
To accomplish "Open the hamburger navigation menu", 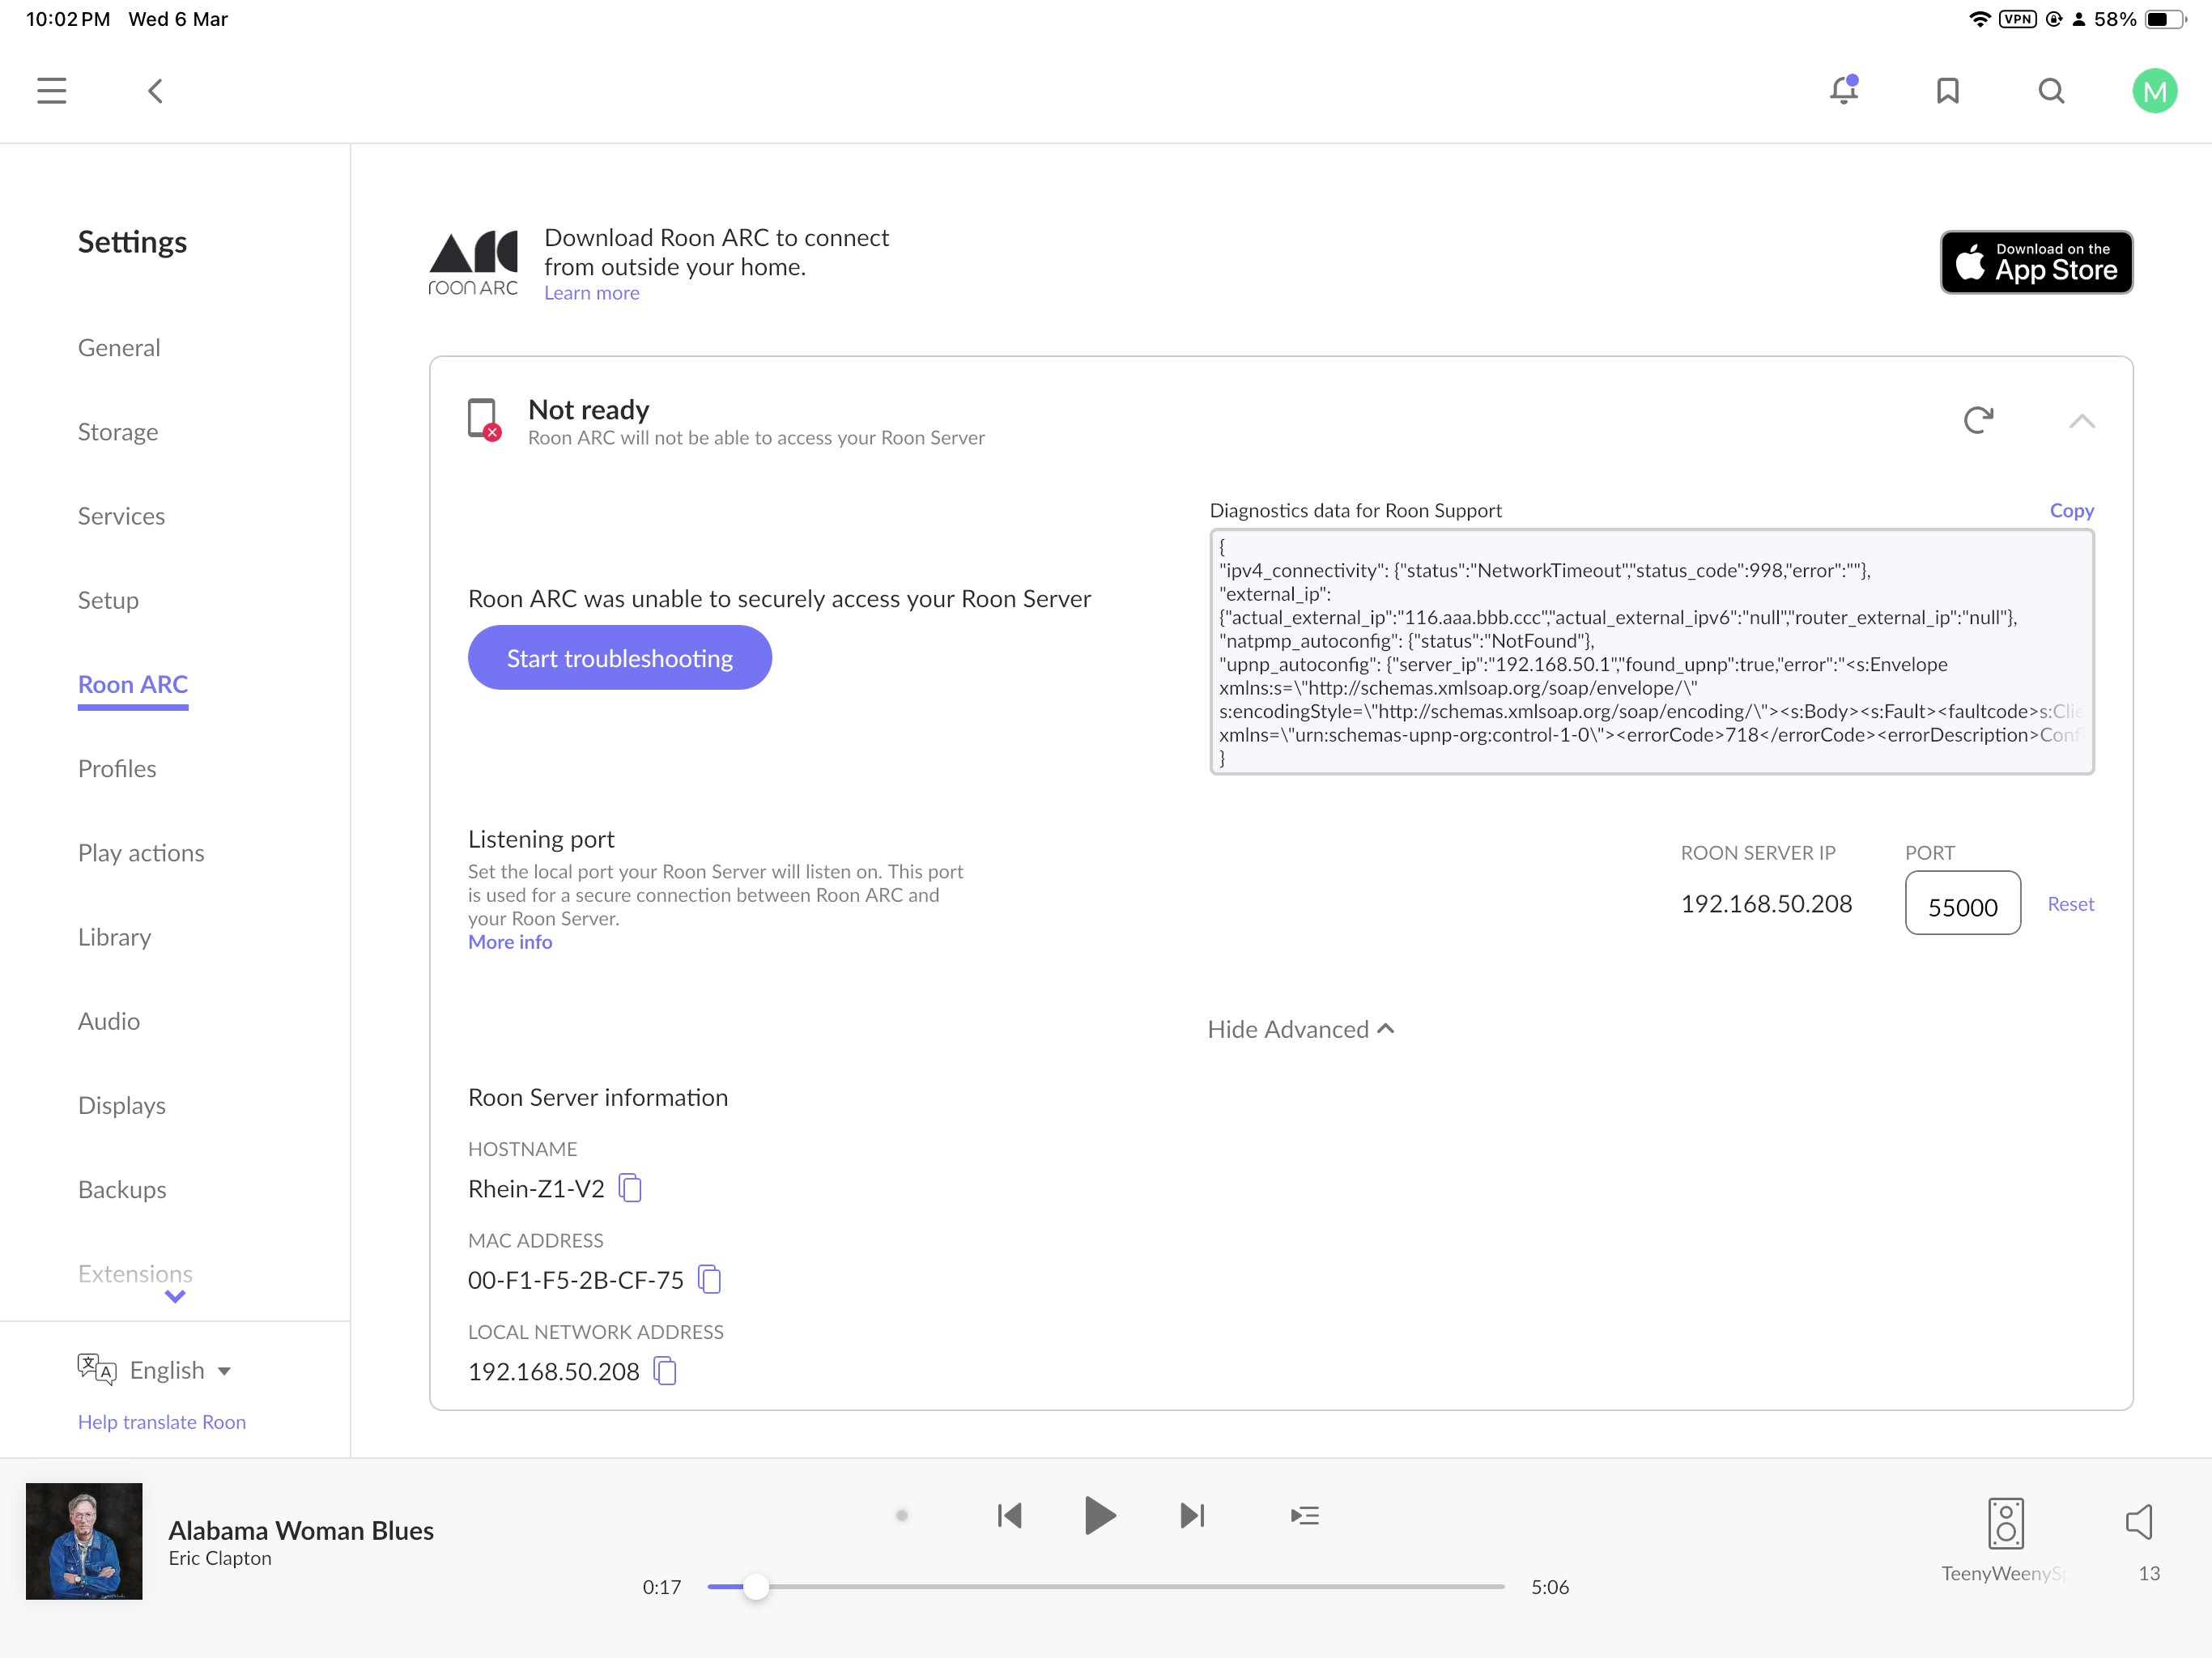I will tap(52, 91).
